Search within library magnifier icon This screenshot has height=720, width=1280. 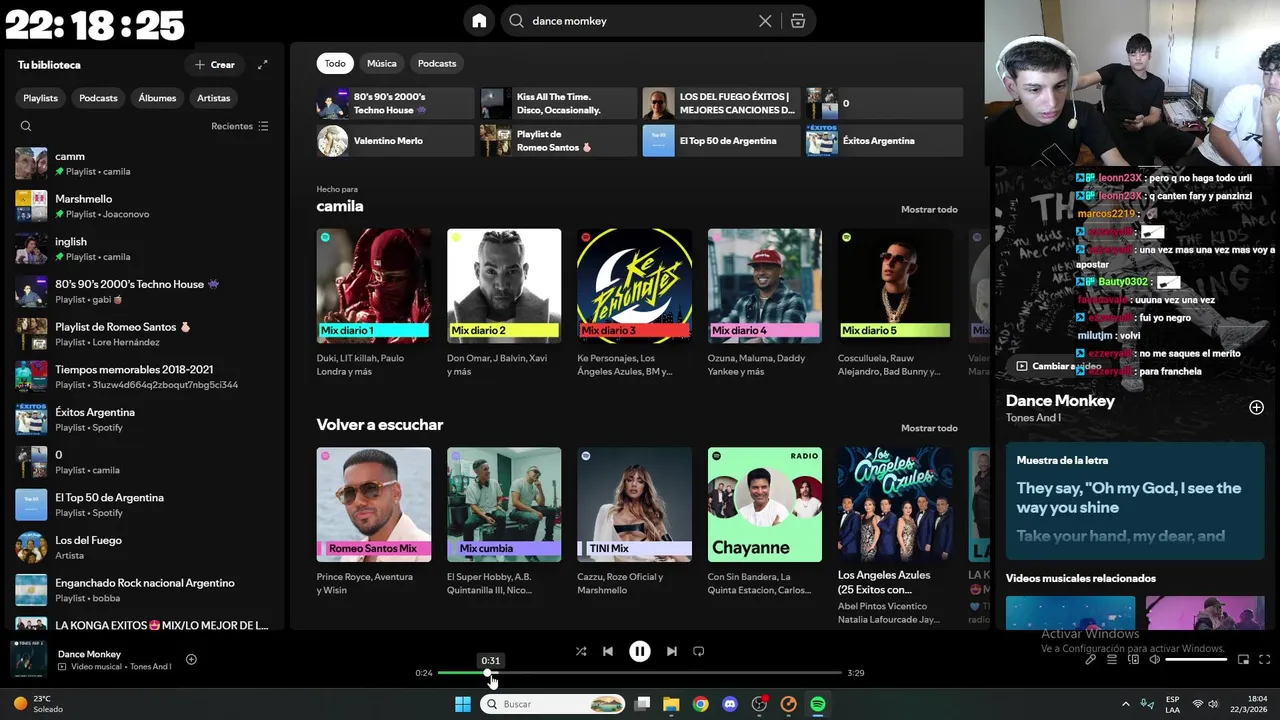point(26,126)
